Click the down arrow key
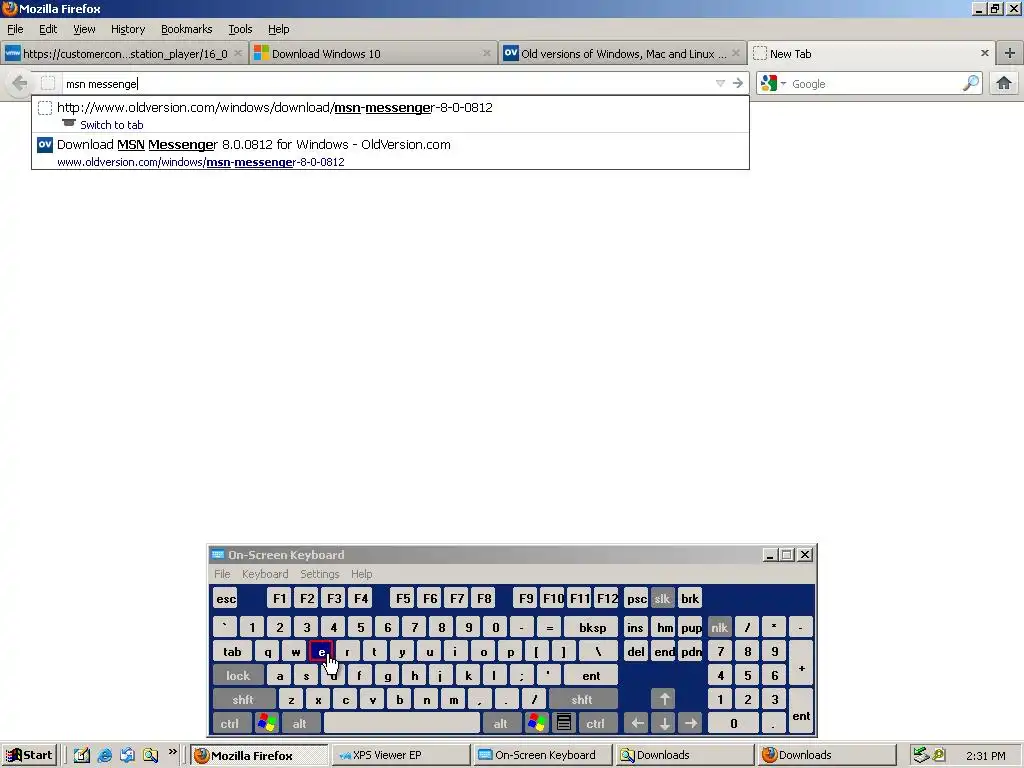The height and width of the screenshot is (768, 1024). pyautogui.click(x=664, y=724)
